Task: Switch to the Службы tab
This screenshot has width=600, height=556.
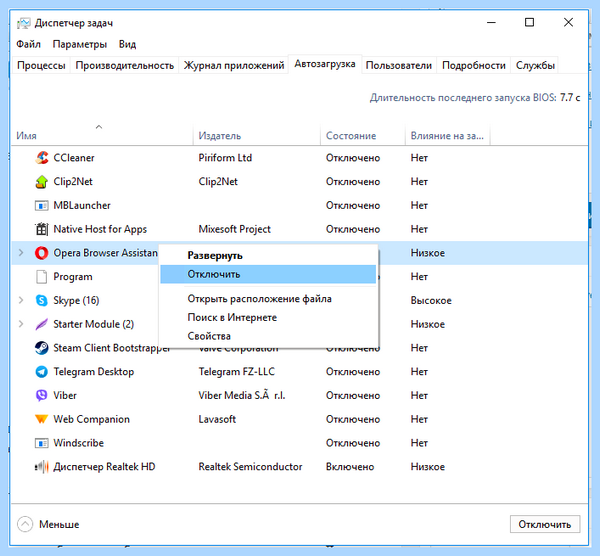Action: [x=535, y=65]
